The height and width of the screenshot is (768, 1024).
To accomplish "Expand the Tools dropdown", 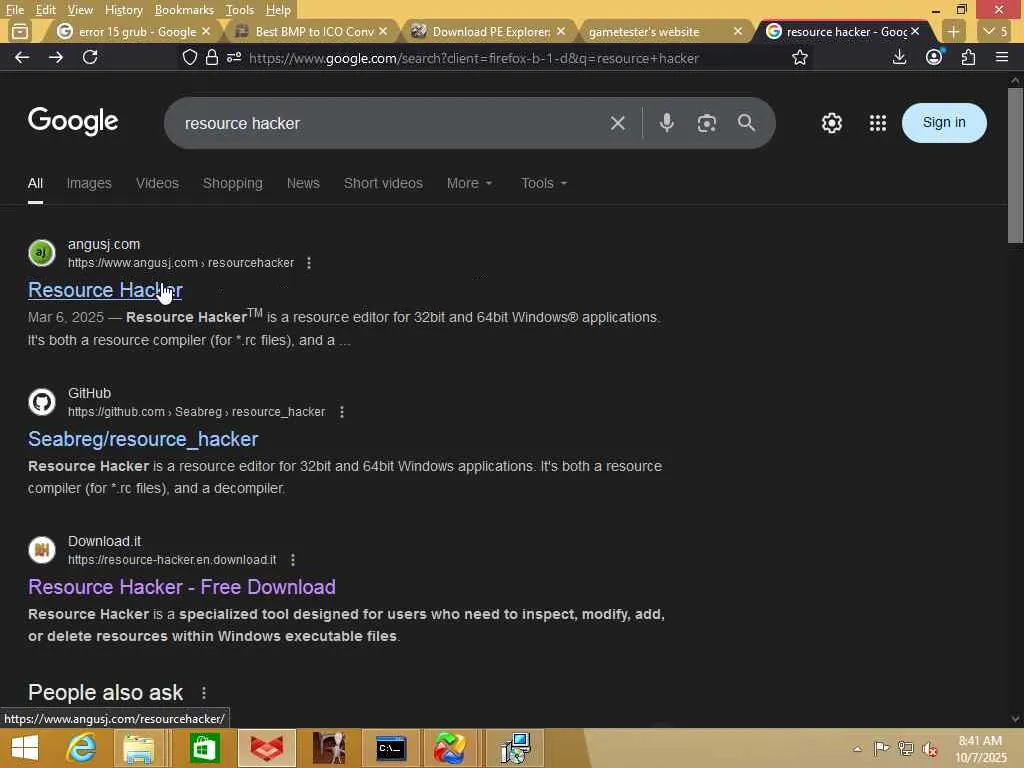I will [x=543, y=184].
